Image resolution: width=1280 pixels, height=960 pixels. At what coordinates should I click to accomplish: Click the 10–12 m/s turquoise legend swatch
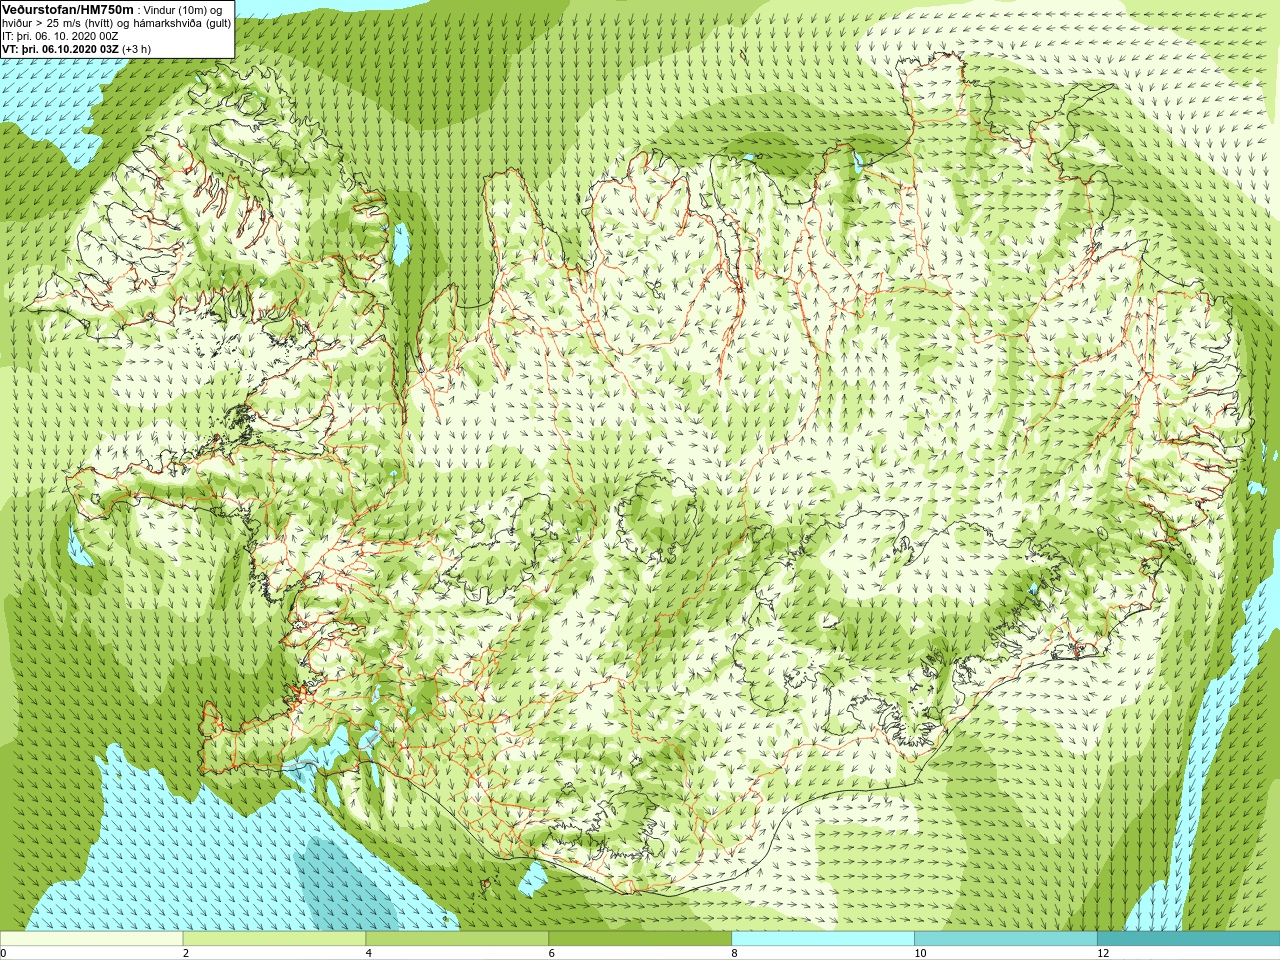click(x=1005, y=938)
